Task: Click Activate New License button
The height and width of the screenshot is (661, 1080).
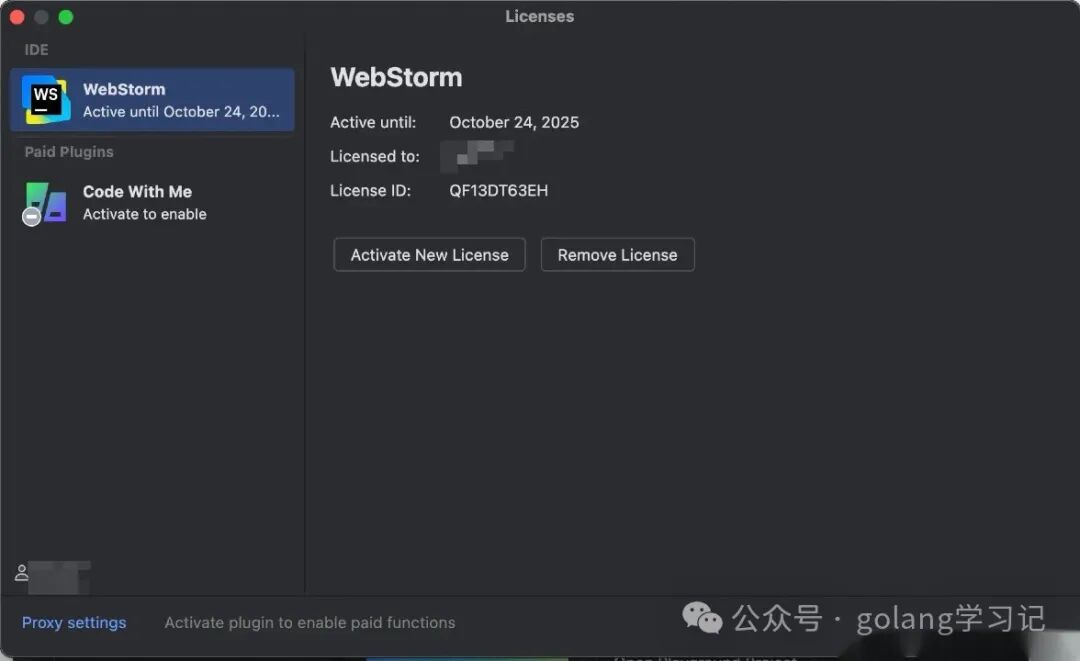Action: click(429, 255)
